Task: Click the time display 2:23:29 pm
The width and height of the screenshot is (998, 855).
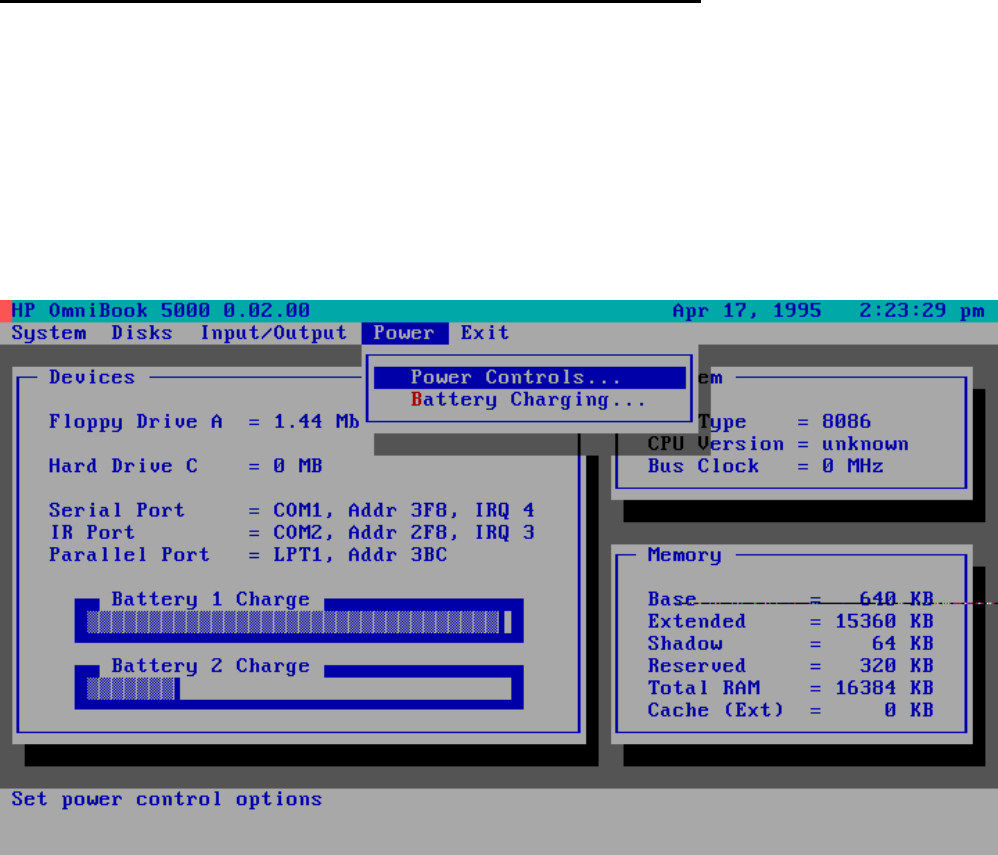Action: (921, 311)
